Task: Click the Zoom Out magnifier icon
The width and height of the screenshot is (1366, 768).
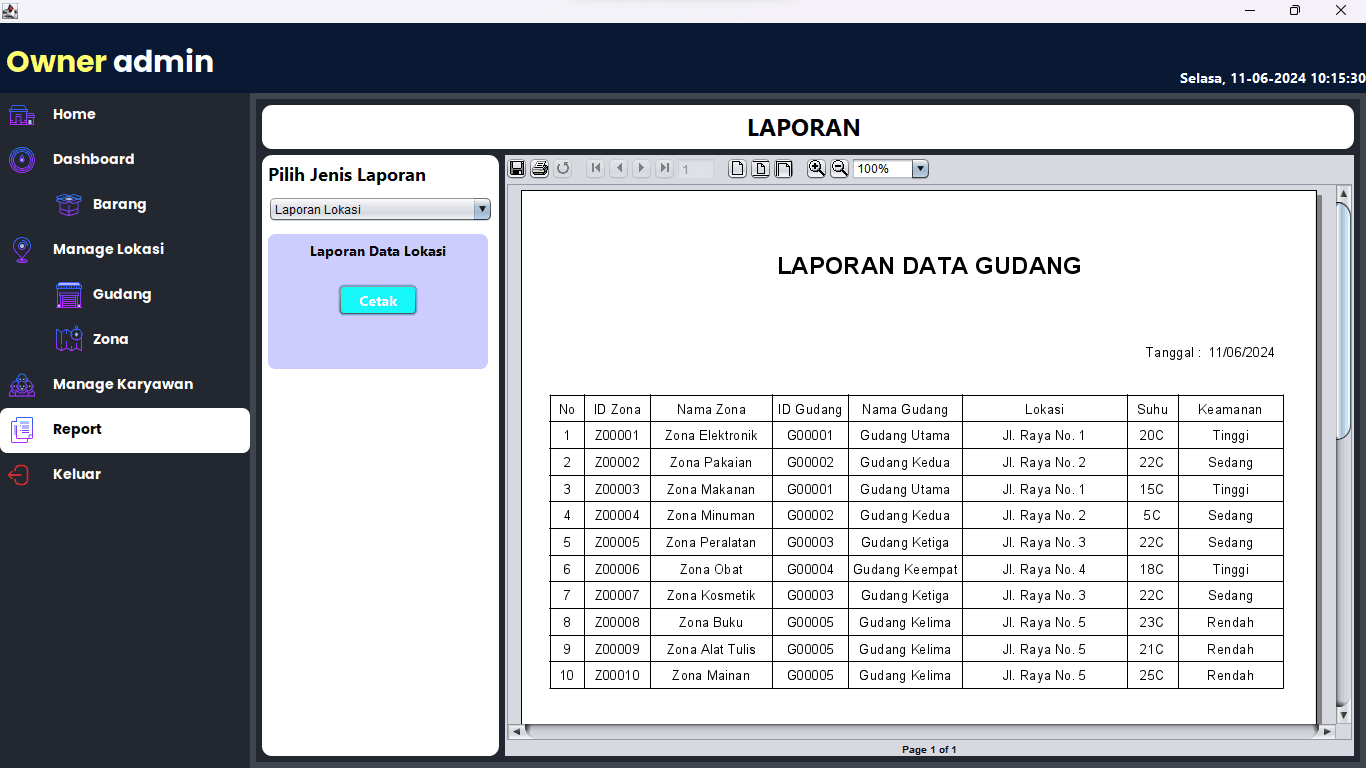Action: point(840,169)
